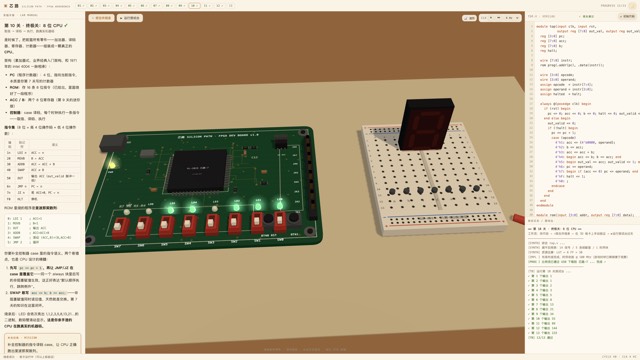The height and width of the screenshot is (360, 640).
Task: Click the CLK play icon in viewport toolbar
Action: click(x=491, y=18)
